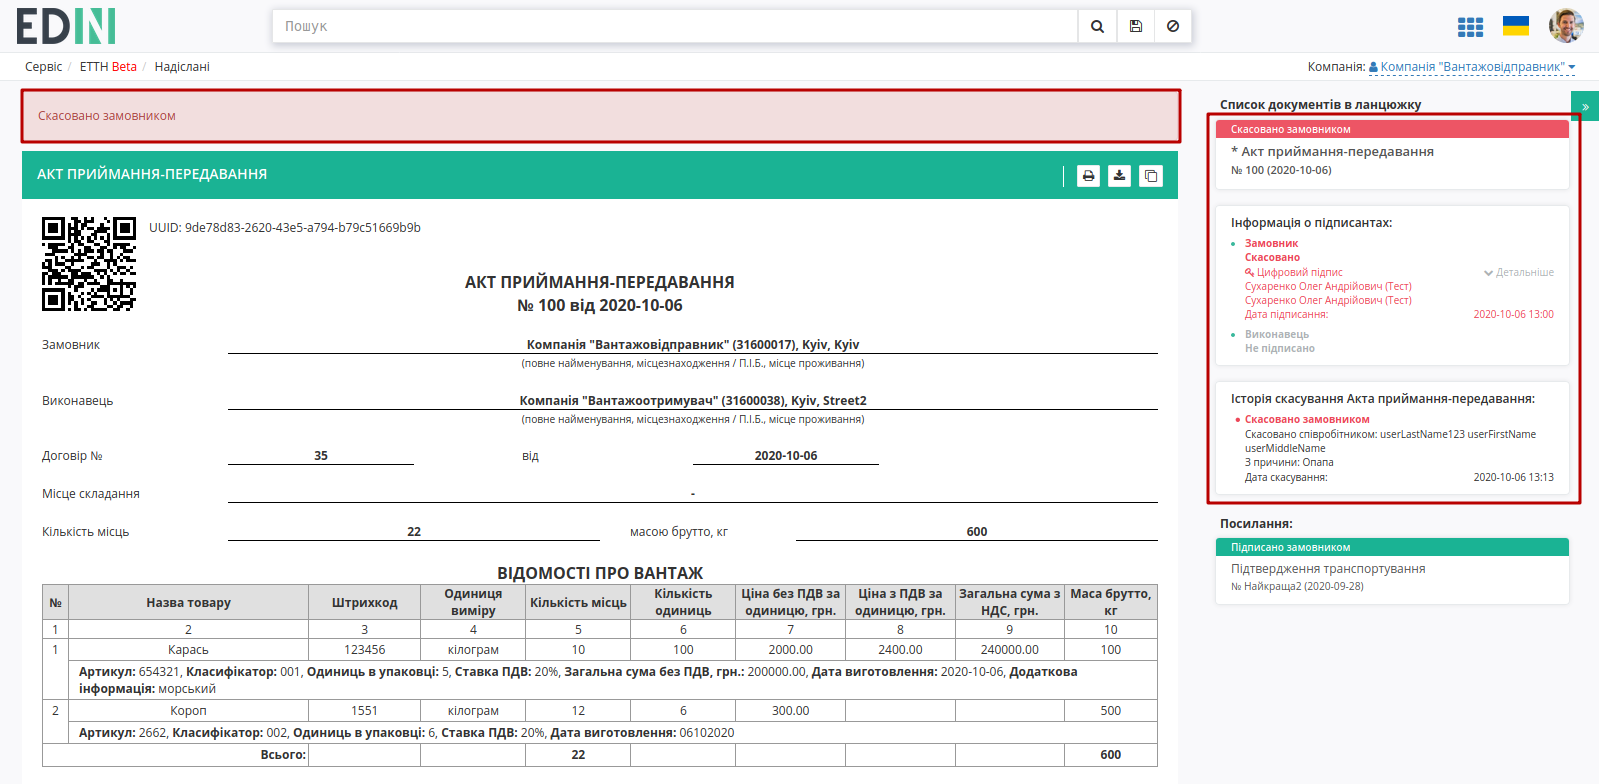Copy the act document
This screenshot has width=1599, height=784.
point(1151,176)
